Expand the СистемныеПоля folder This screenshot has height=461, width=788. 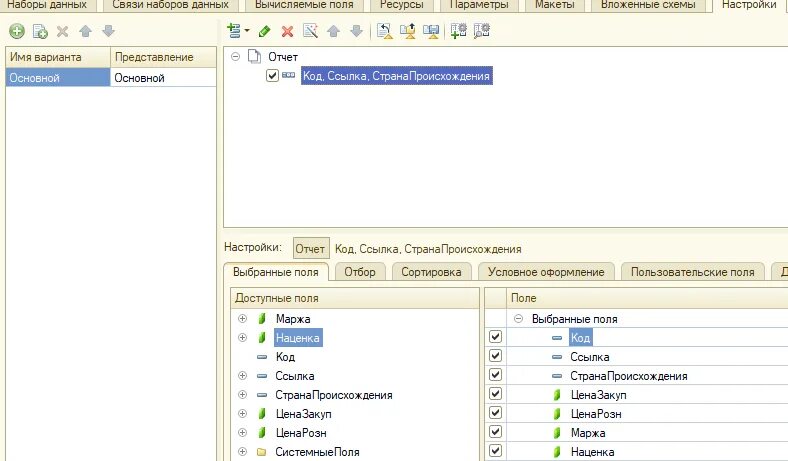(242, 451)
